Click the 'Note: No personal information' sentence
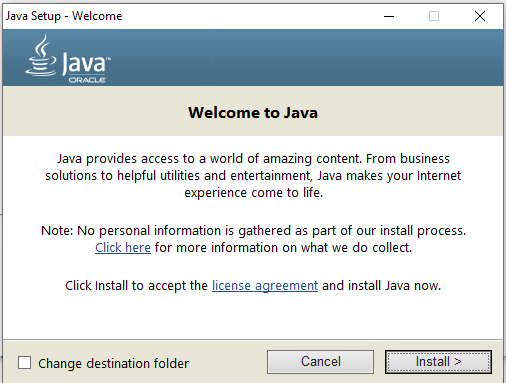 pos(253,231)
